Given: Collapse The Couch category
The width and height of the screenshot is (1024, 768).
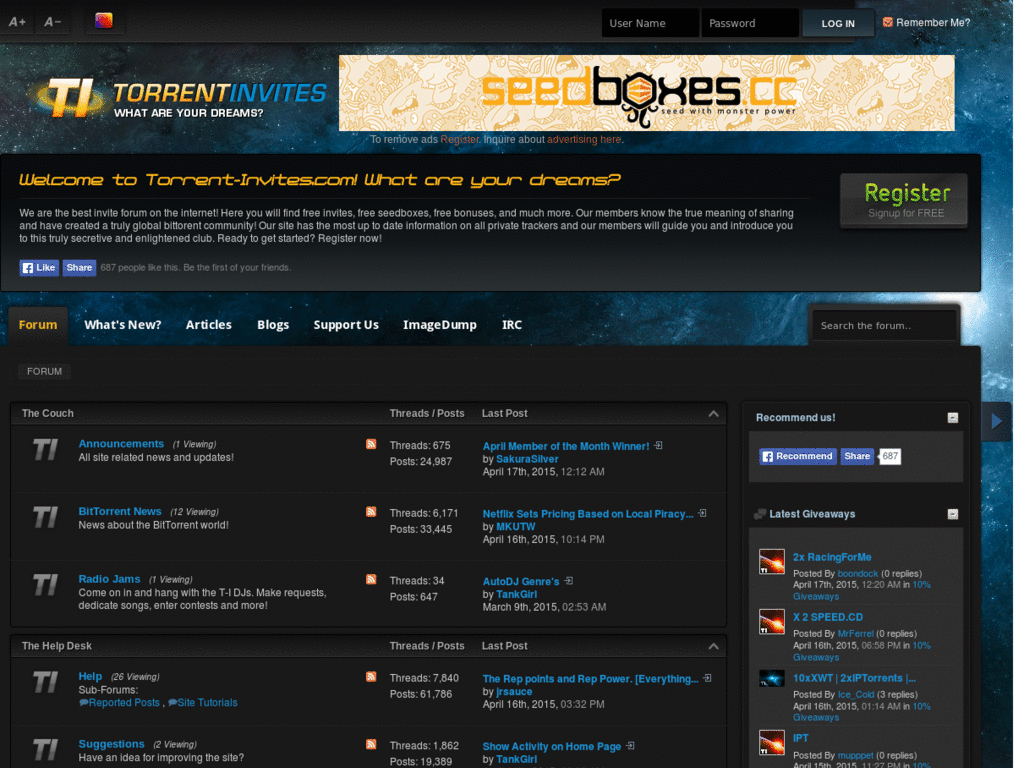Looking at the screenshot, I should (713, 413).
